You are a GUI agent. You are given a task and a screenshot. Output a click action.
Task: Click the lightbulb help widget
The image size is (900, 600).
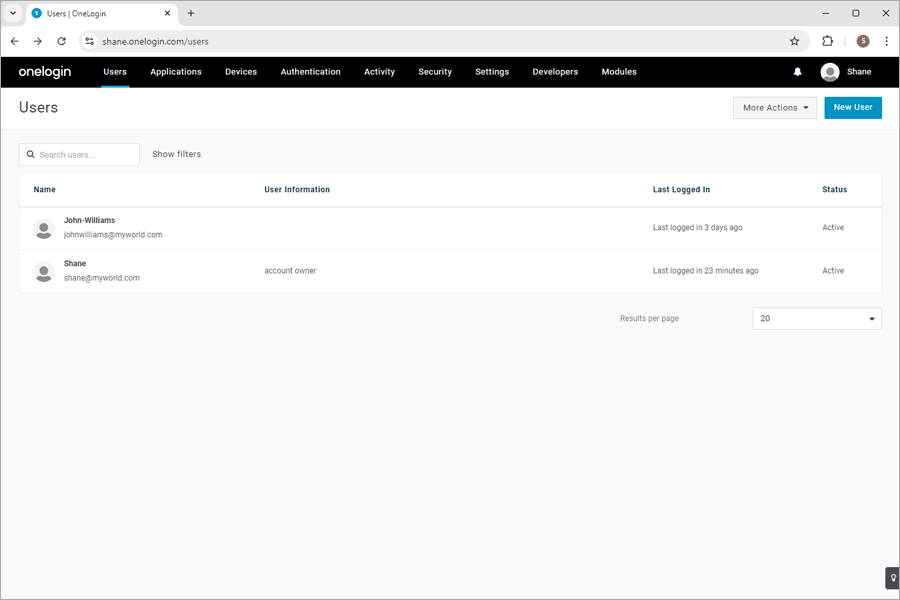click(x=893, y=578)
